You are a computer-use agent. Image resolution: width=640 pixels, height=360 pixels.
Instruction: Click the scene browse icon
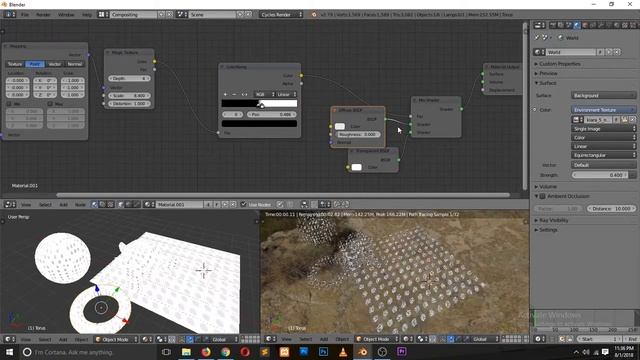coord(182,14)
